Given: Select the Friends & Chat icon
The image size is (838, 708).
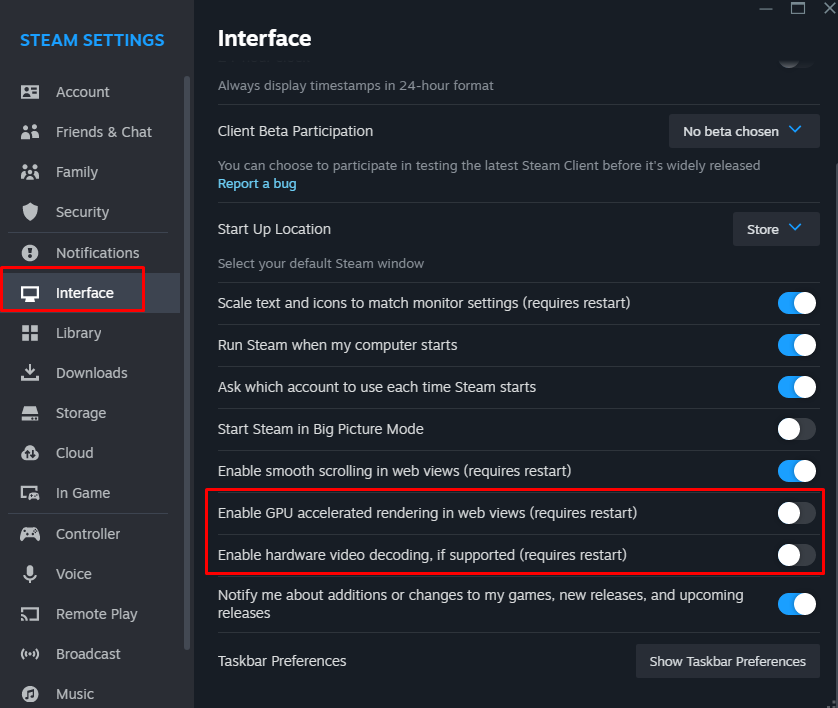Looking at the screenshot, I should 30,132.
